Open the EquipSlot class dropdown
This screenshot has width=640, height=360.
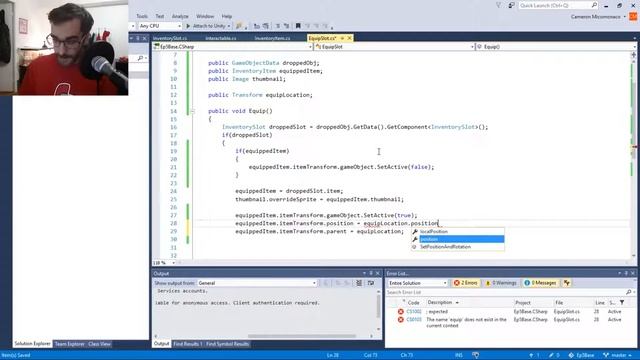click(394, 47)
